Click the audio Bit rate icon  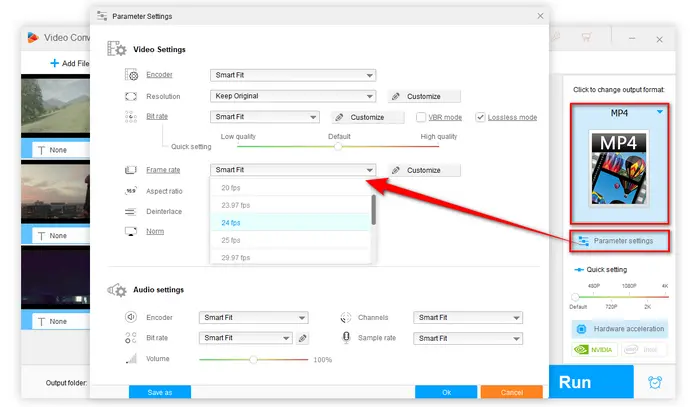pos(131,338)
